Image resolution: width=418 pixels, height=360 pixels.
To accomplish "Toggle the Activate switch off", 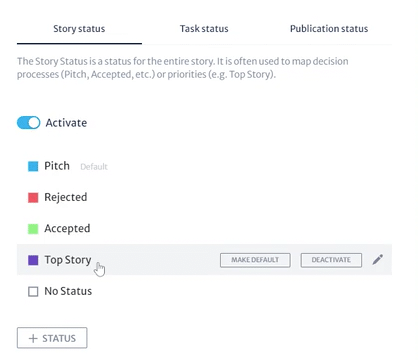I will tap(29, 123).
